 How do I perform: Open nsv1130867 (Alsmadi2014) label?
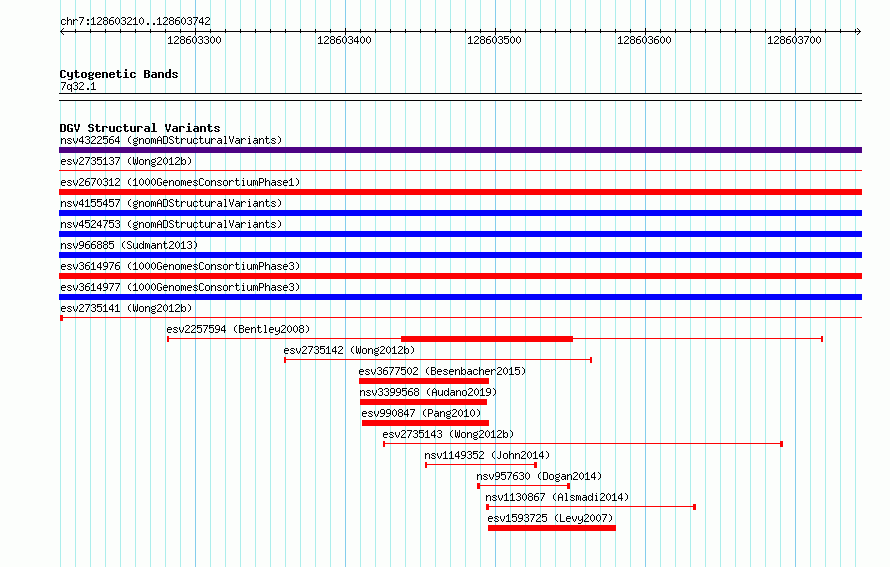click(557, 497)
